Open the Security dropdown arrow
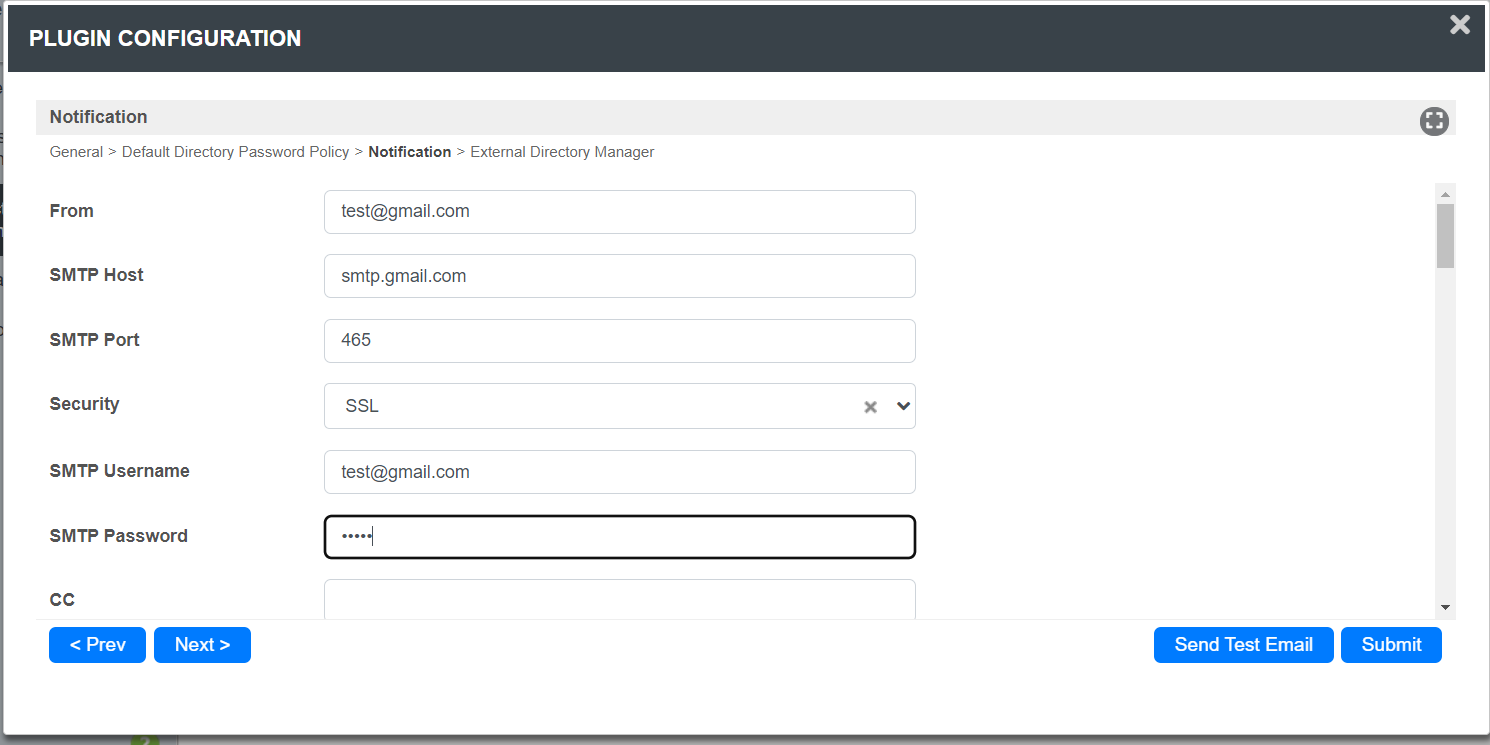Screen dimensions: 1490x745 pos(903,406)
